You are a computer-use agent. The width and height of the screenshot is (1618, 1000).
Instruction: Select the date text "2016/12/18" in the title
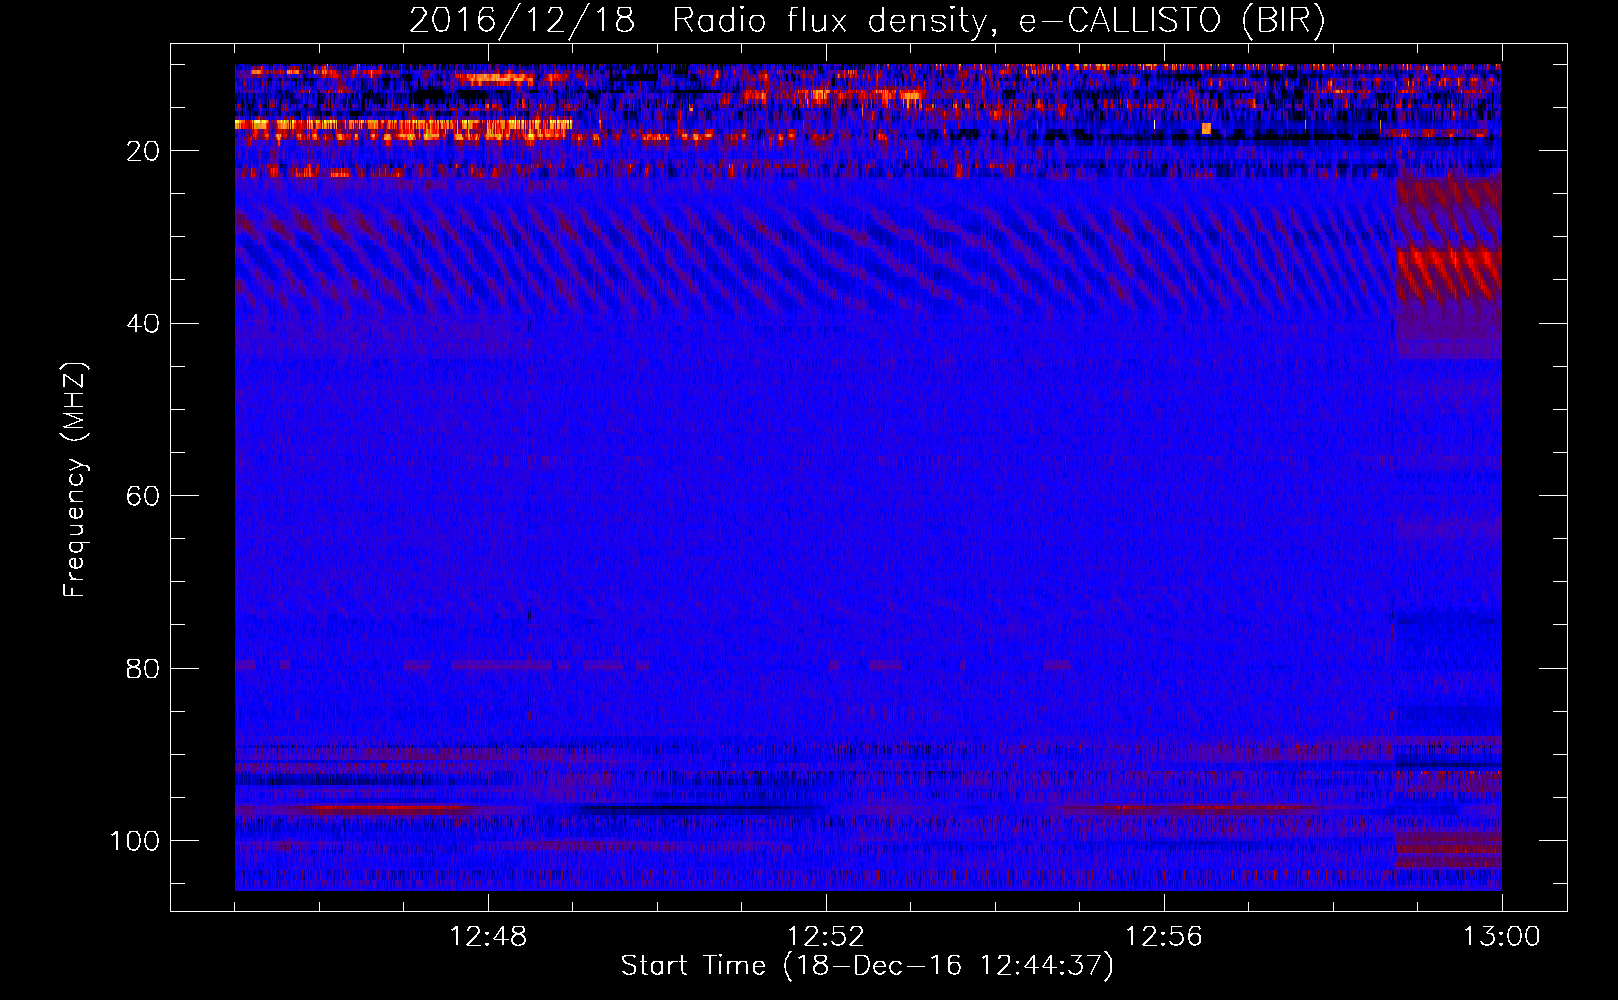coord(521,21)
